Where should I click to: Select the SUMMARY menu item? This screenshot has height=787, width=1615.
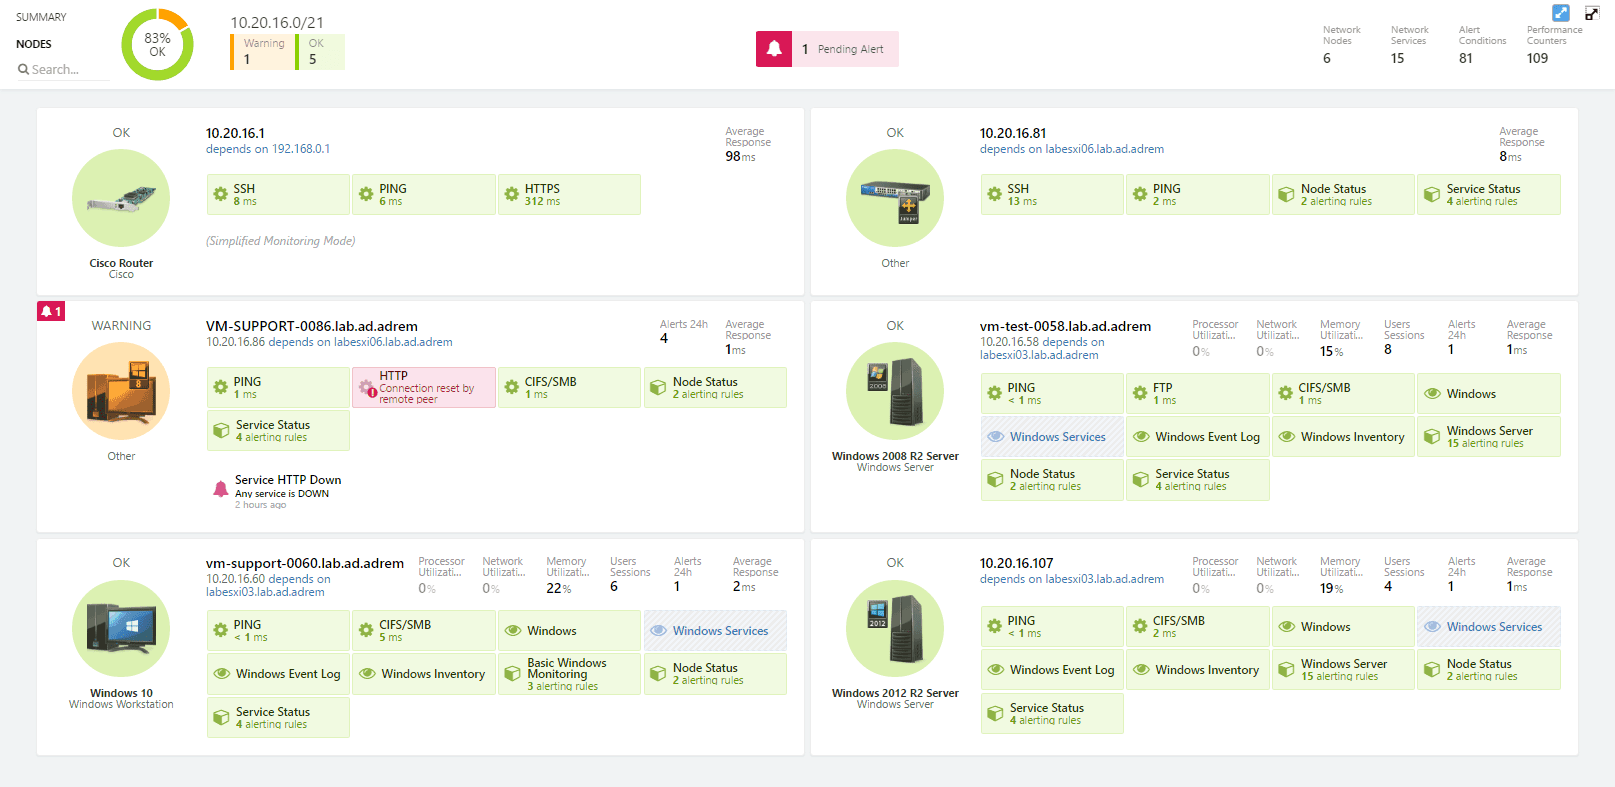41,17
